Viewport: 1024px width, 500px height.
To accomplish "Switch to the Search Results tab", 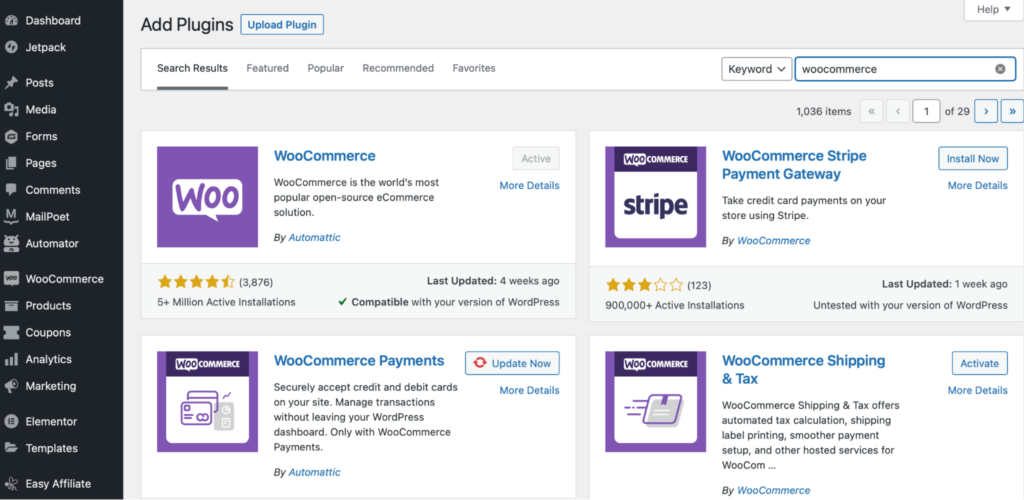I will pos(192,68).
